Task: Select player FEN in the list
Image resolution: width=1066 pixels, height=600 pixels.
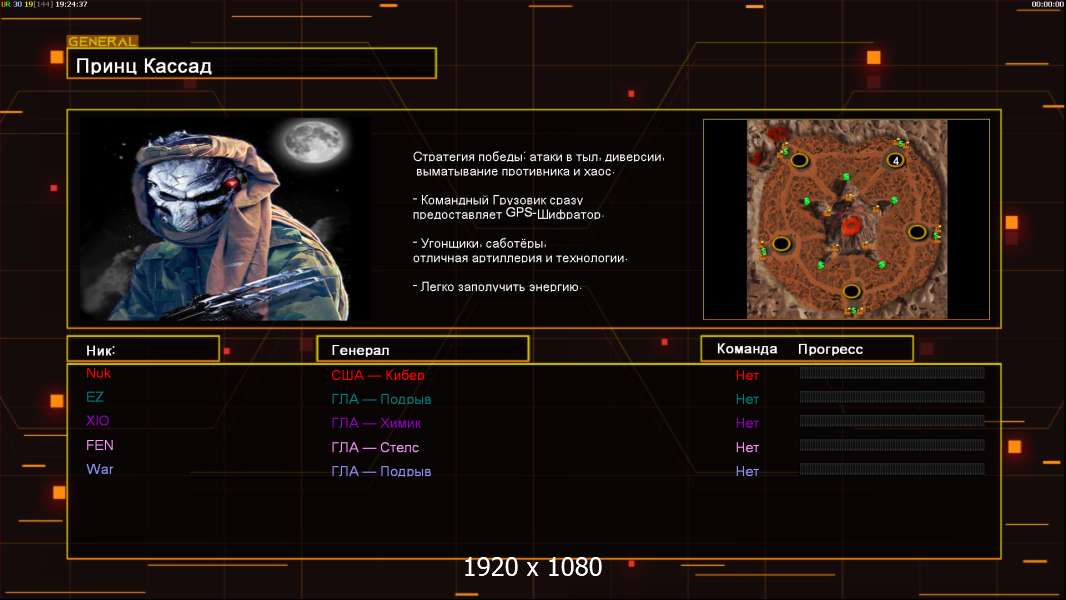Action: (99, 445)
